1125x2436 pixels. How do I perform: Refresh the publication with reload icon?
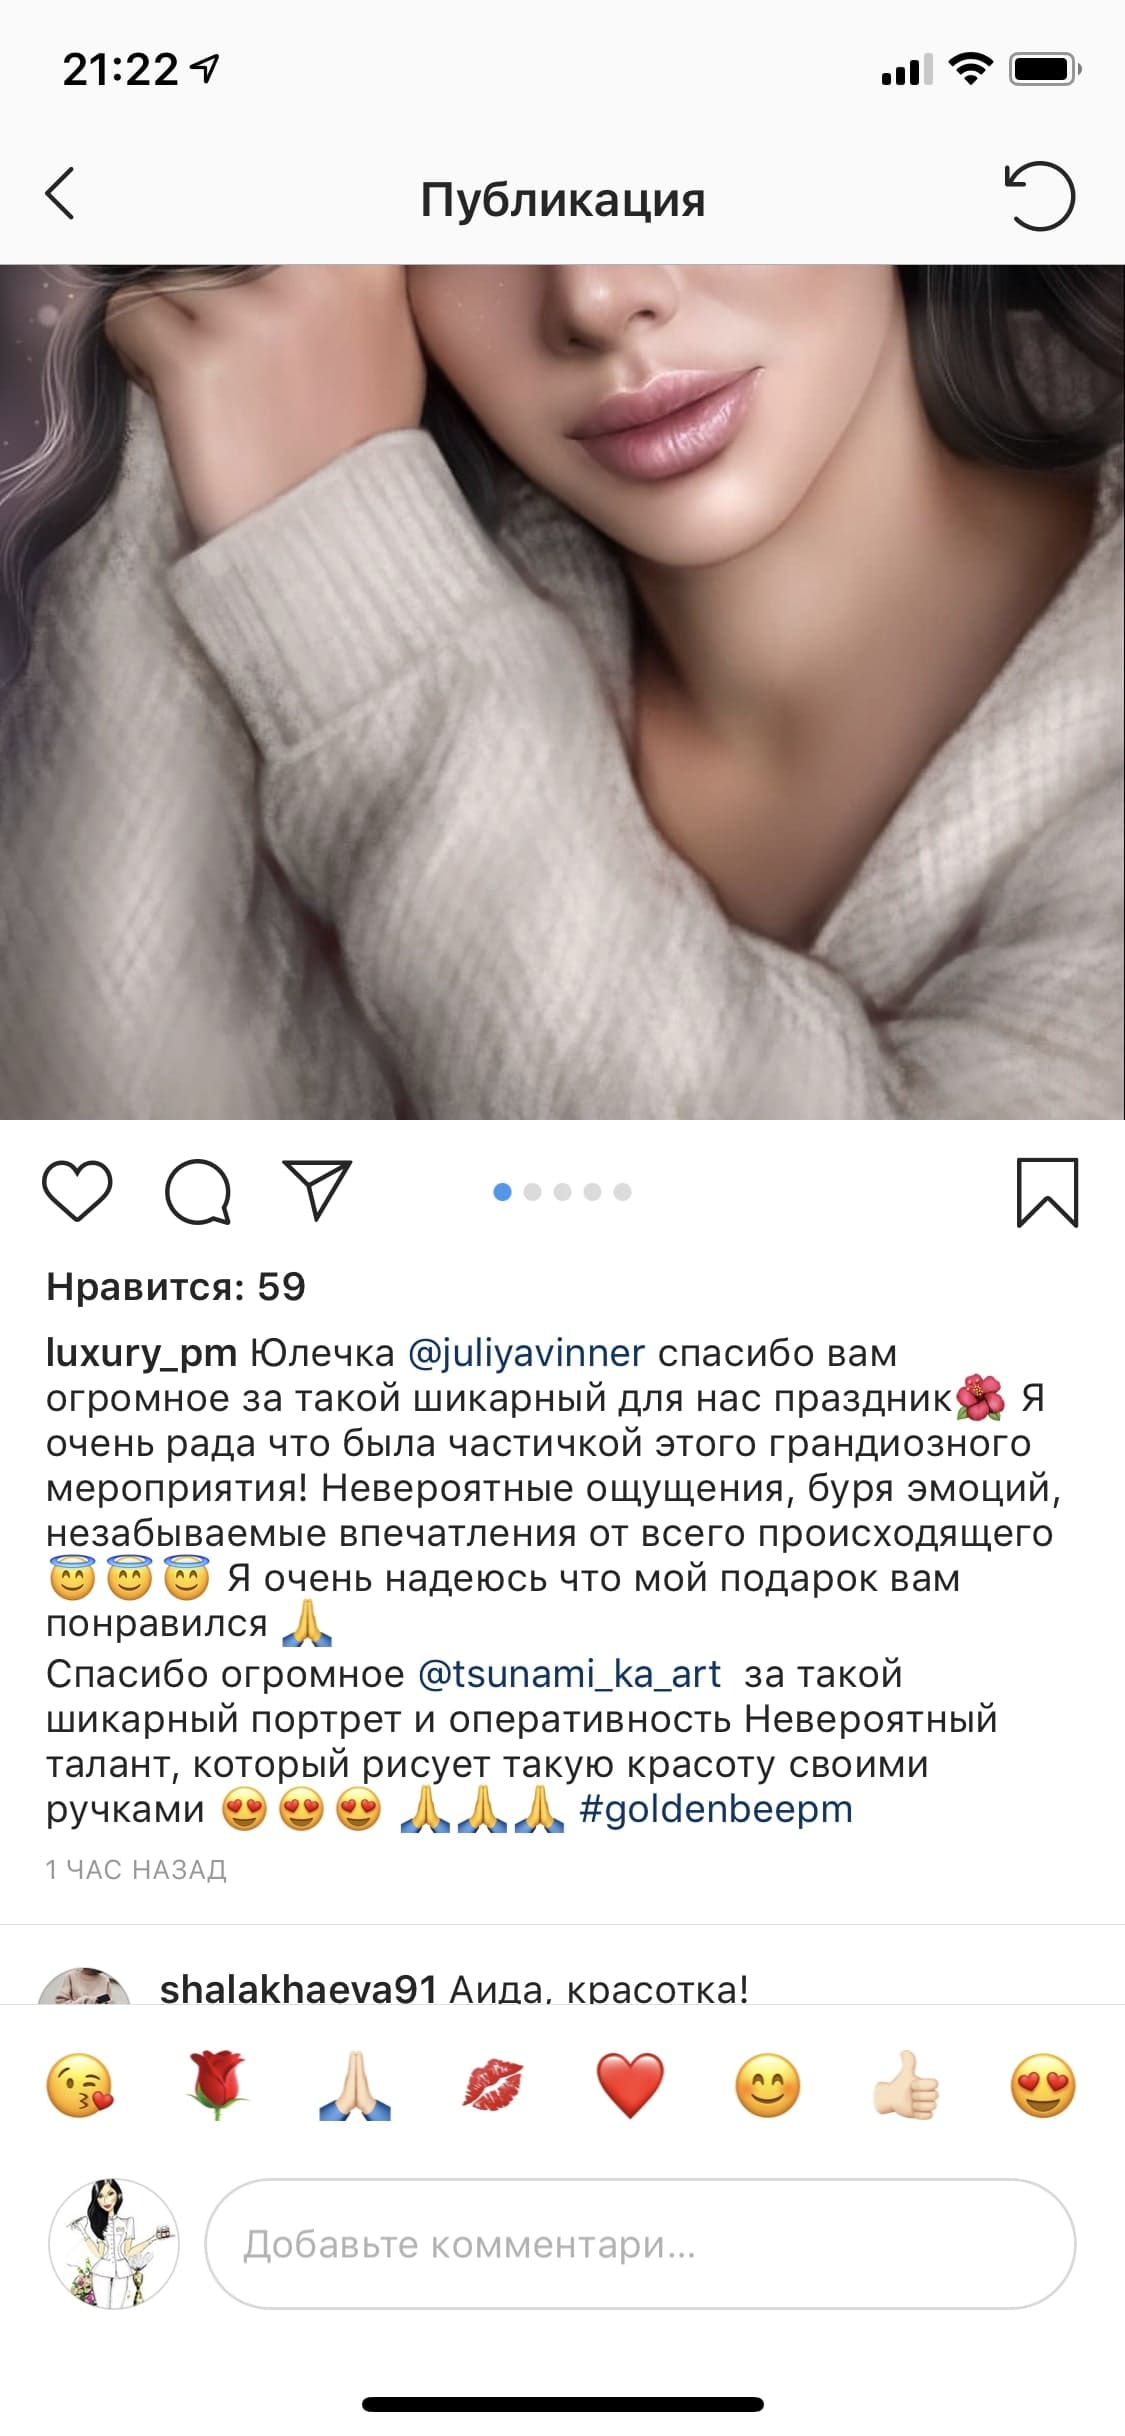click(1039, 195)
